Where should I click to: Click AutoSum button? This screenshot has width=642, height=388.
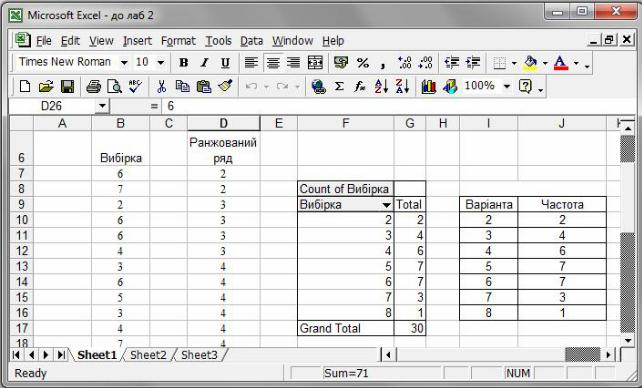[x=339, y=86]
